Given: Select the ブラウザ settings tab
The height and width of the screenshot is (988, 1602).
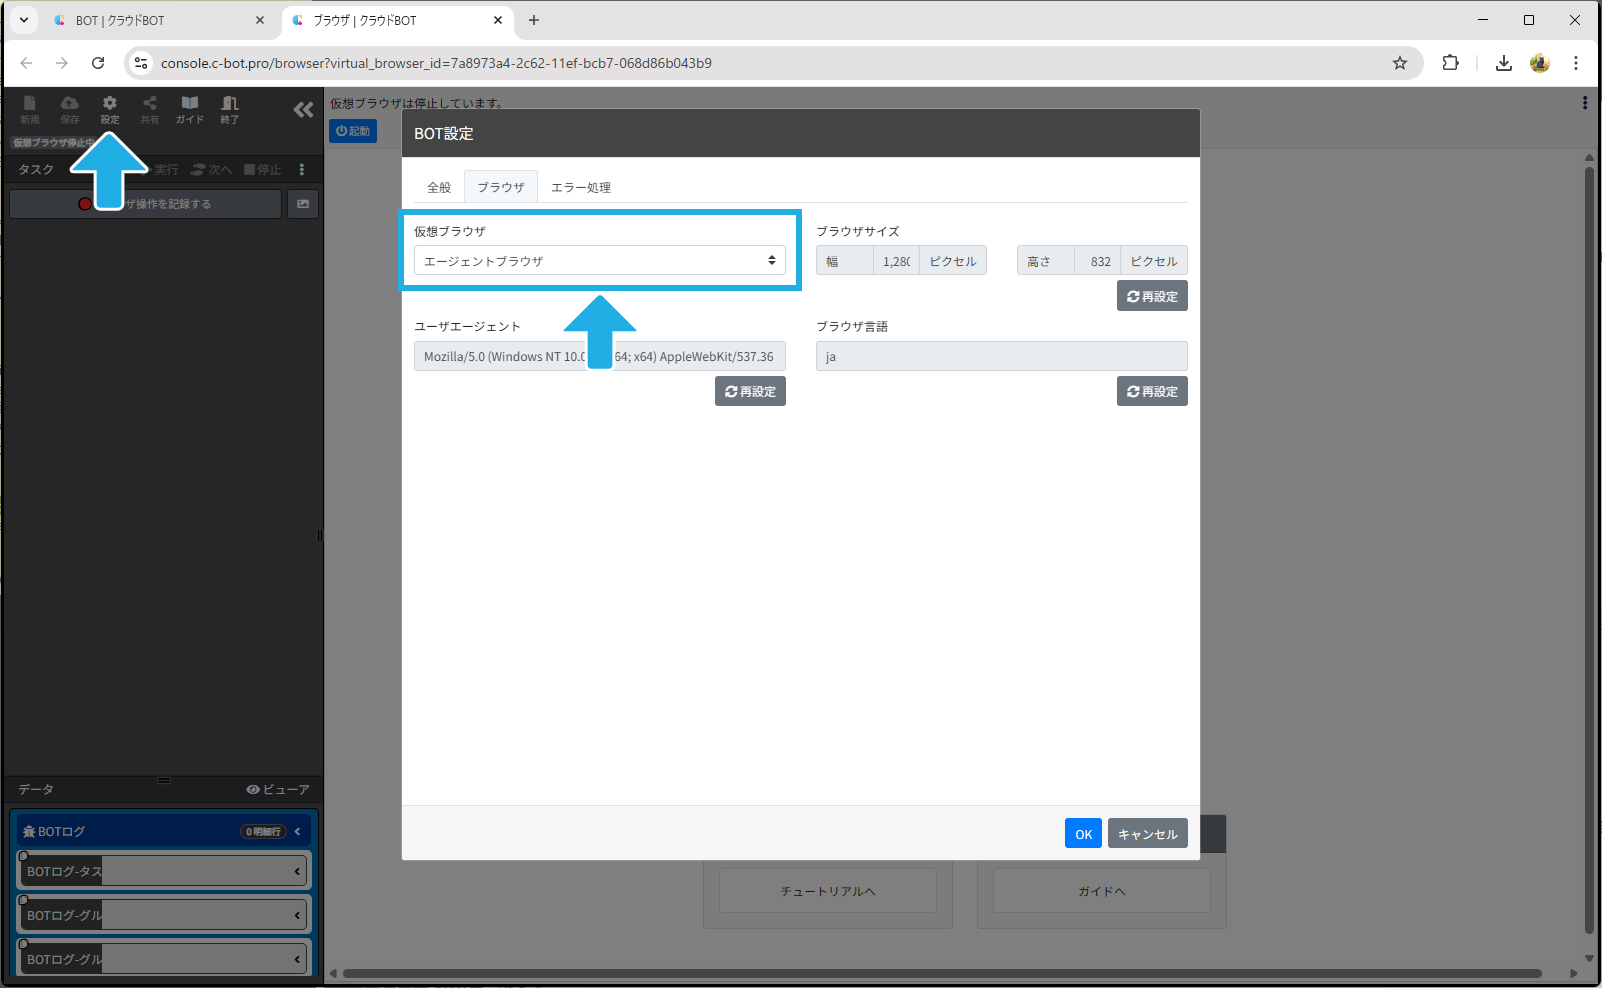Looking at the screenshot, I should pyautogui.click(x=501, y=187).
